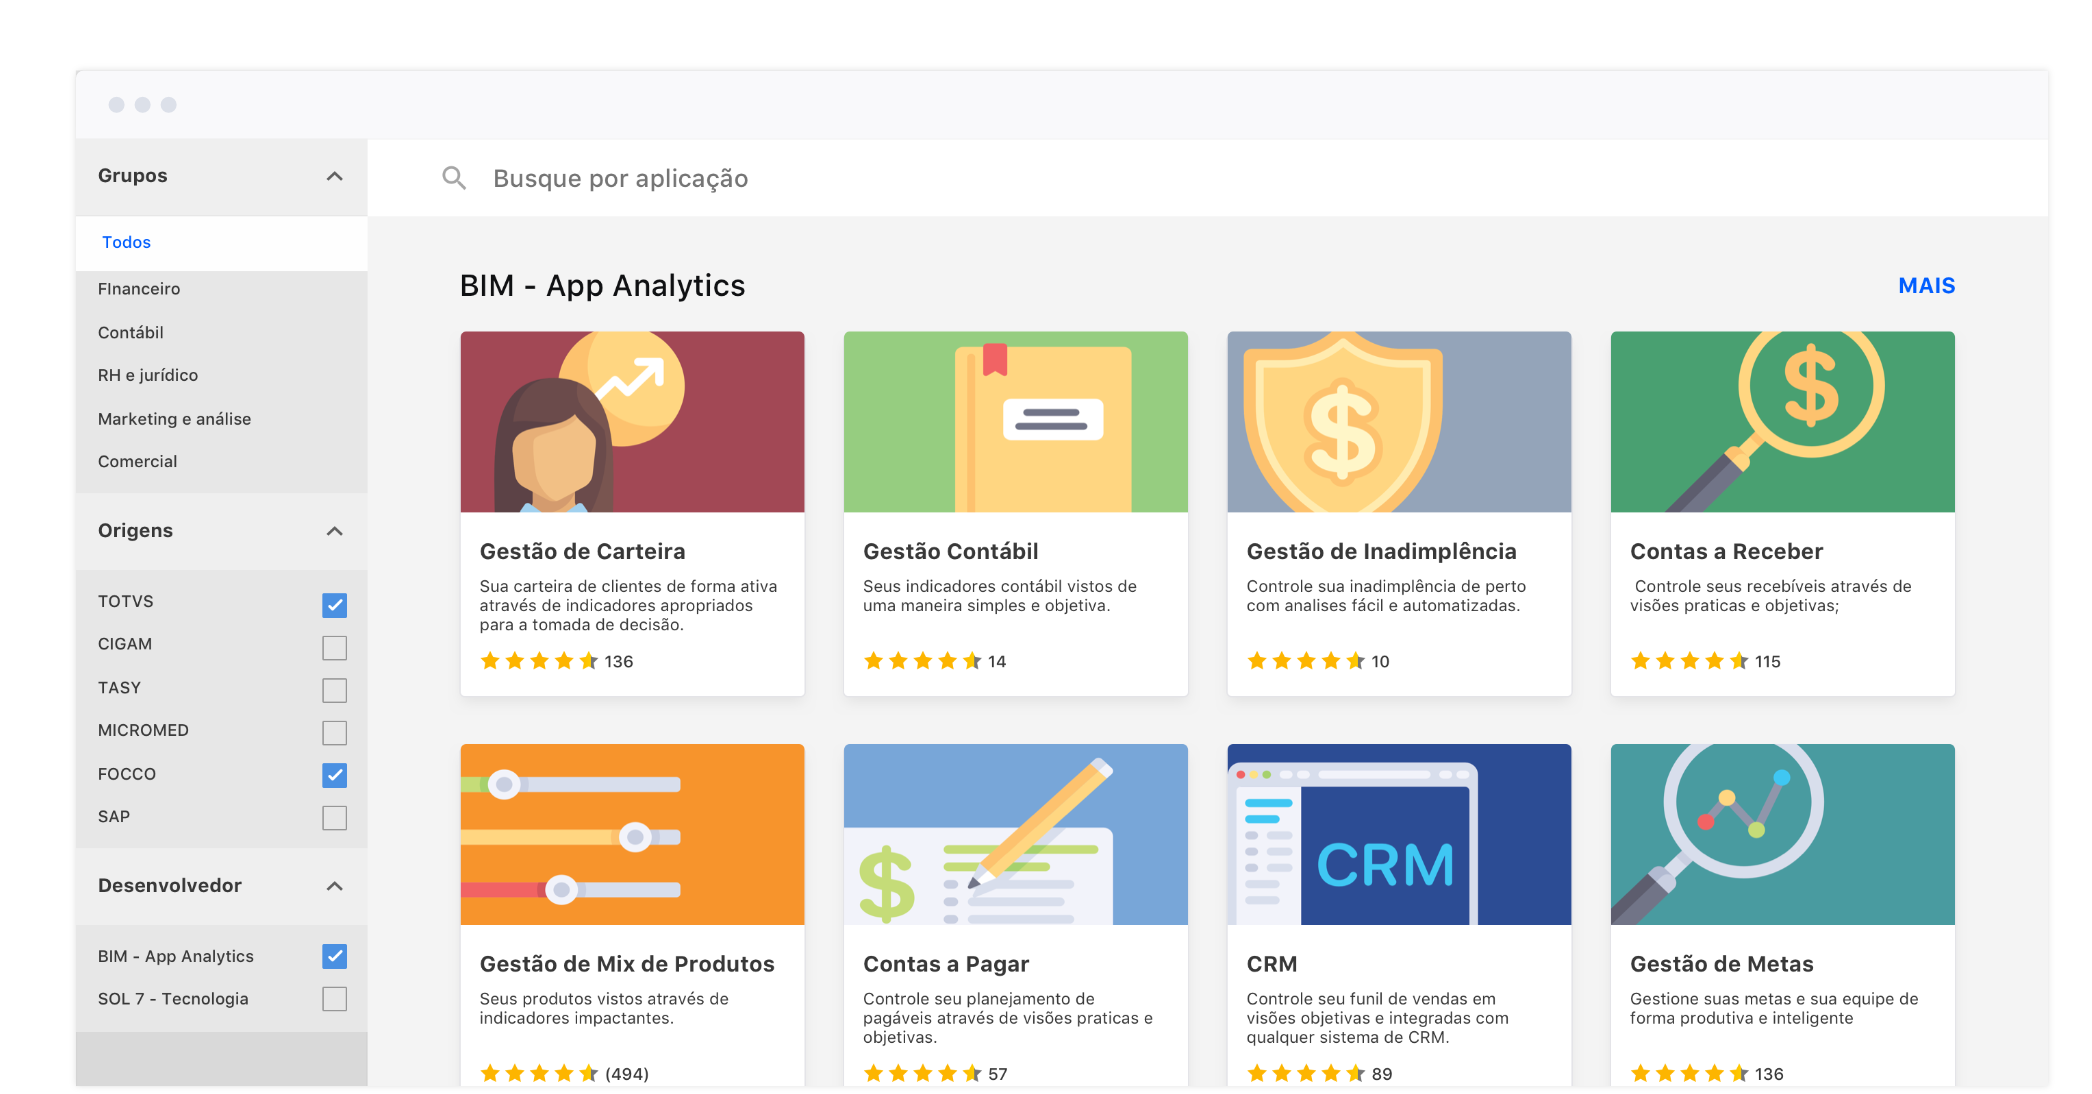This screenshot has width=2092, height=1094.
Task: Check SOL 7 - Tecnologia developer checkbox
Action: pos(335,999)
